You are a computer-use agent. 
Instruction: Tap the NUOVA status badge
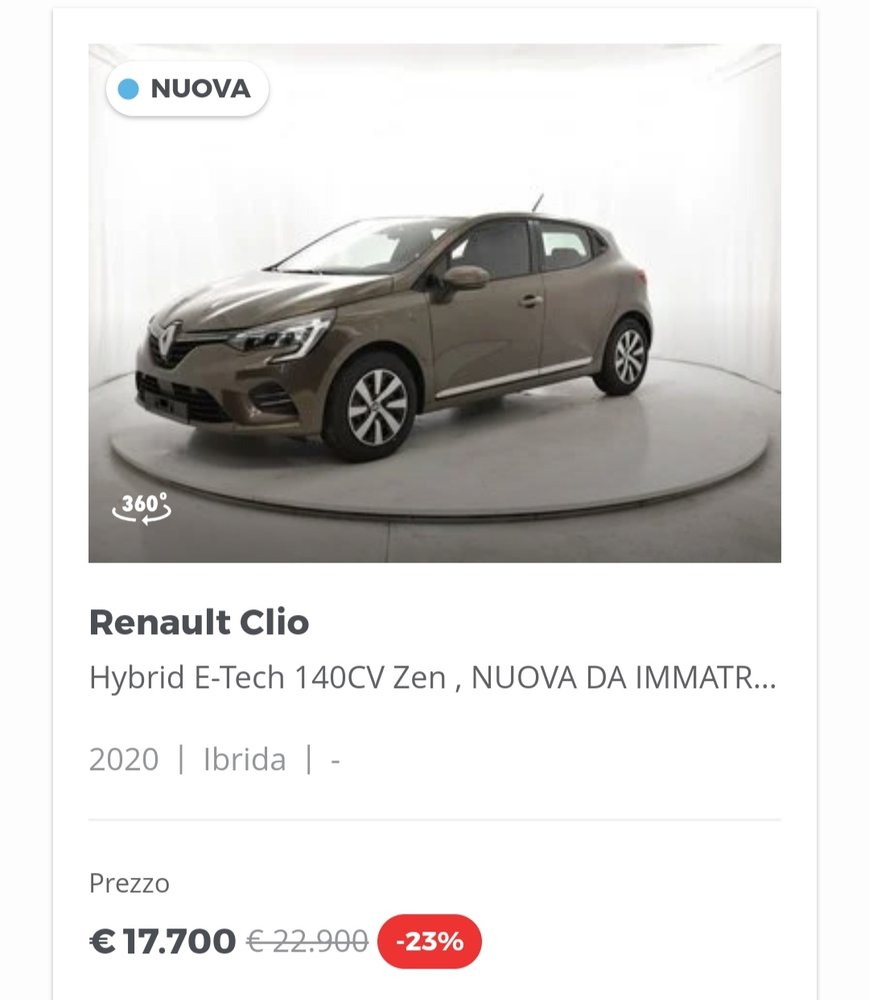pyautogui.click(x=187, y=89)
